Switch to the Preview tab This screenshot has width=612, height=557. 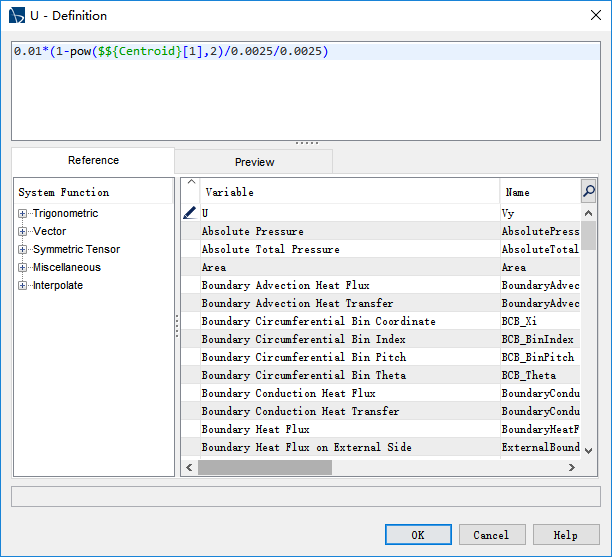click(254, 162)
